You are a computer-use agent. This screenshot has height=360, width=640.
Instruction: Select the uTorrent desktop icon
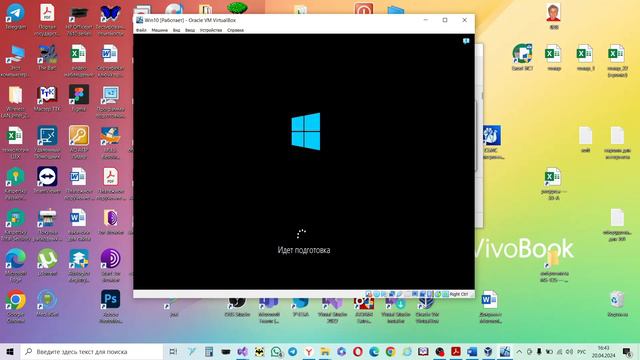point(47,262)
